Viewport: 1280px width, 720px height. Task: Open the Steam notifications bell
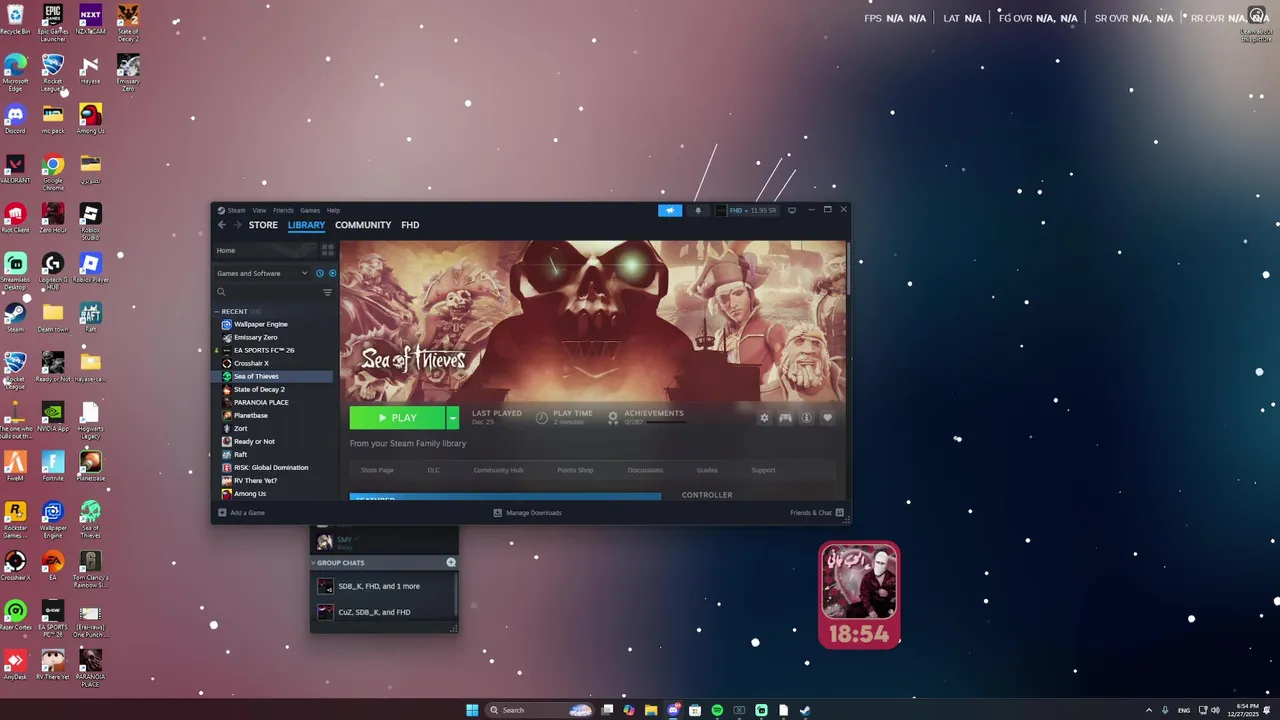(698, 210)
